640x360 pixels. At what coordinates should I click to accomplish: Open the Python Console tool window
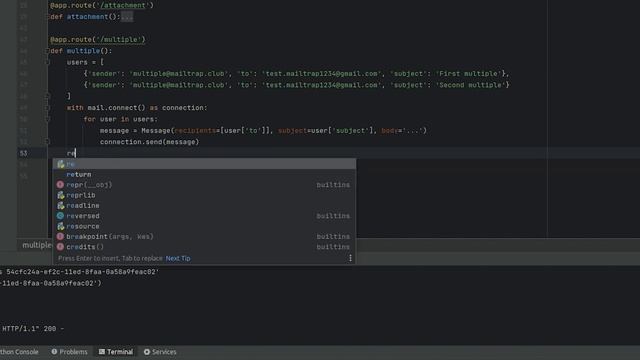point(19,352)
